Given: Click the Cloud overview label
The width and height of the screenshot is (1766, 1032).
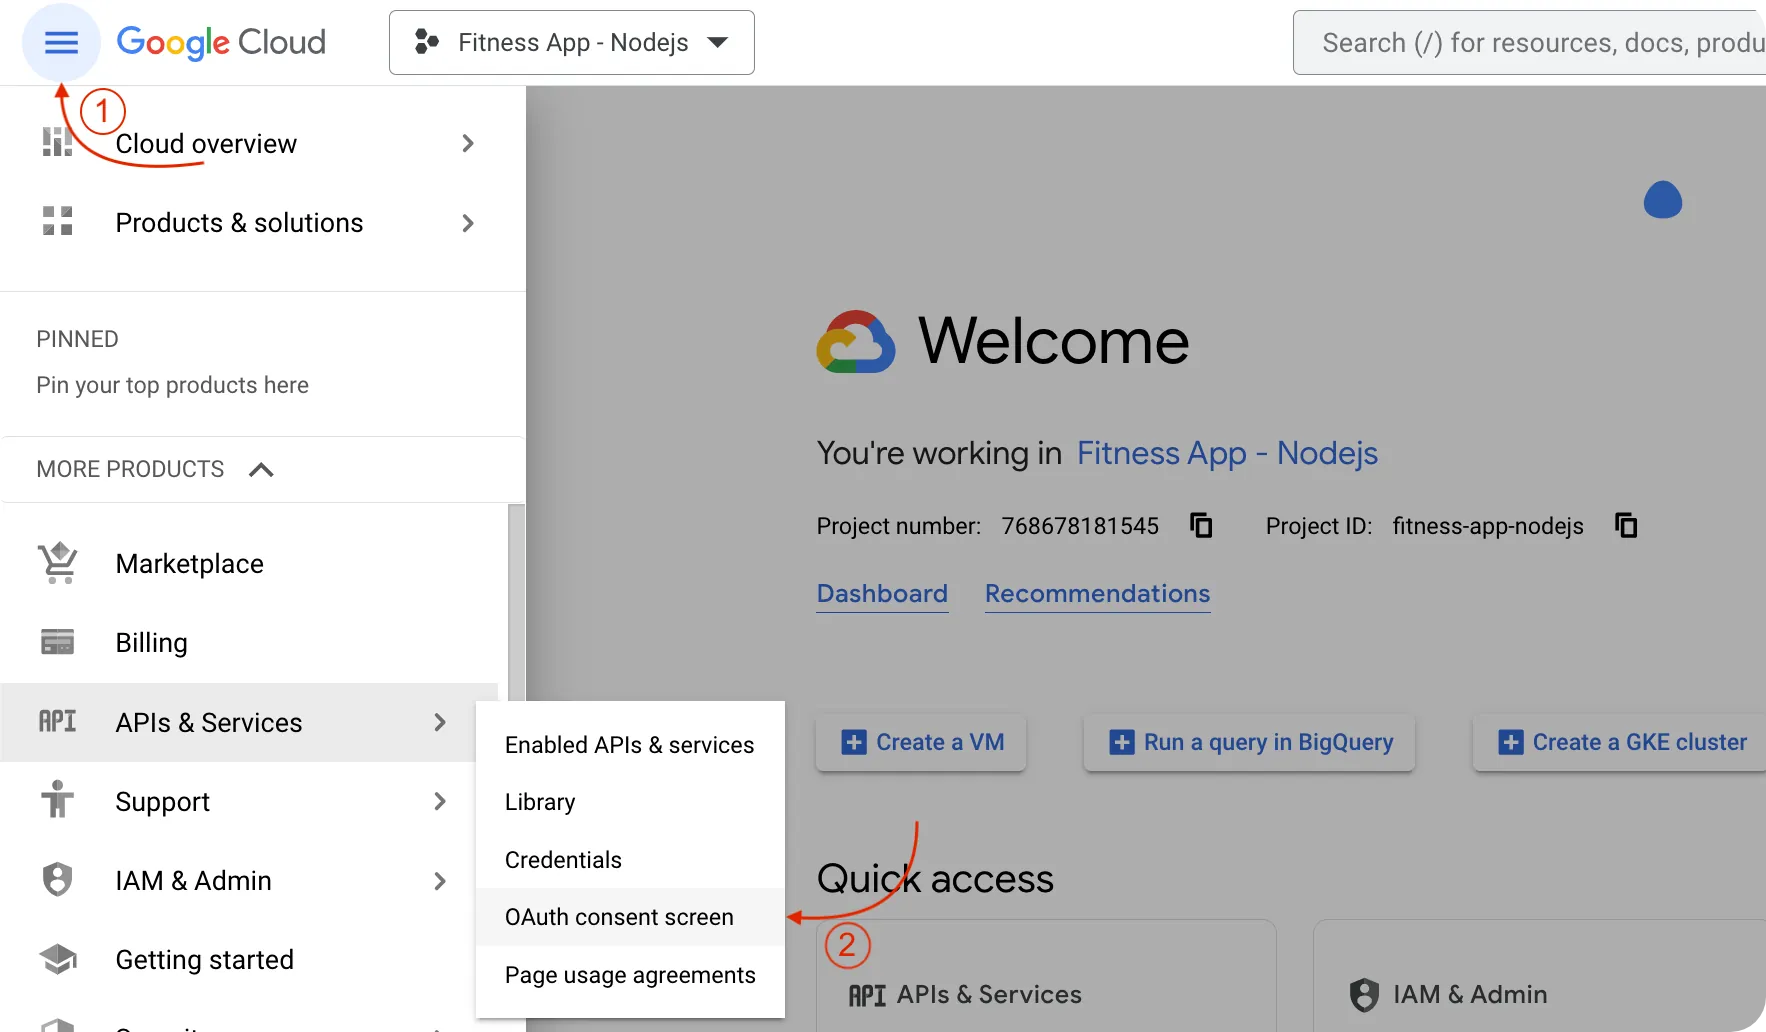Looking at the screenshot, I should (x=206, y=144).
